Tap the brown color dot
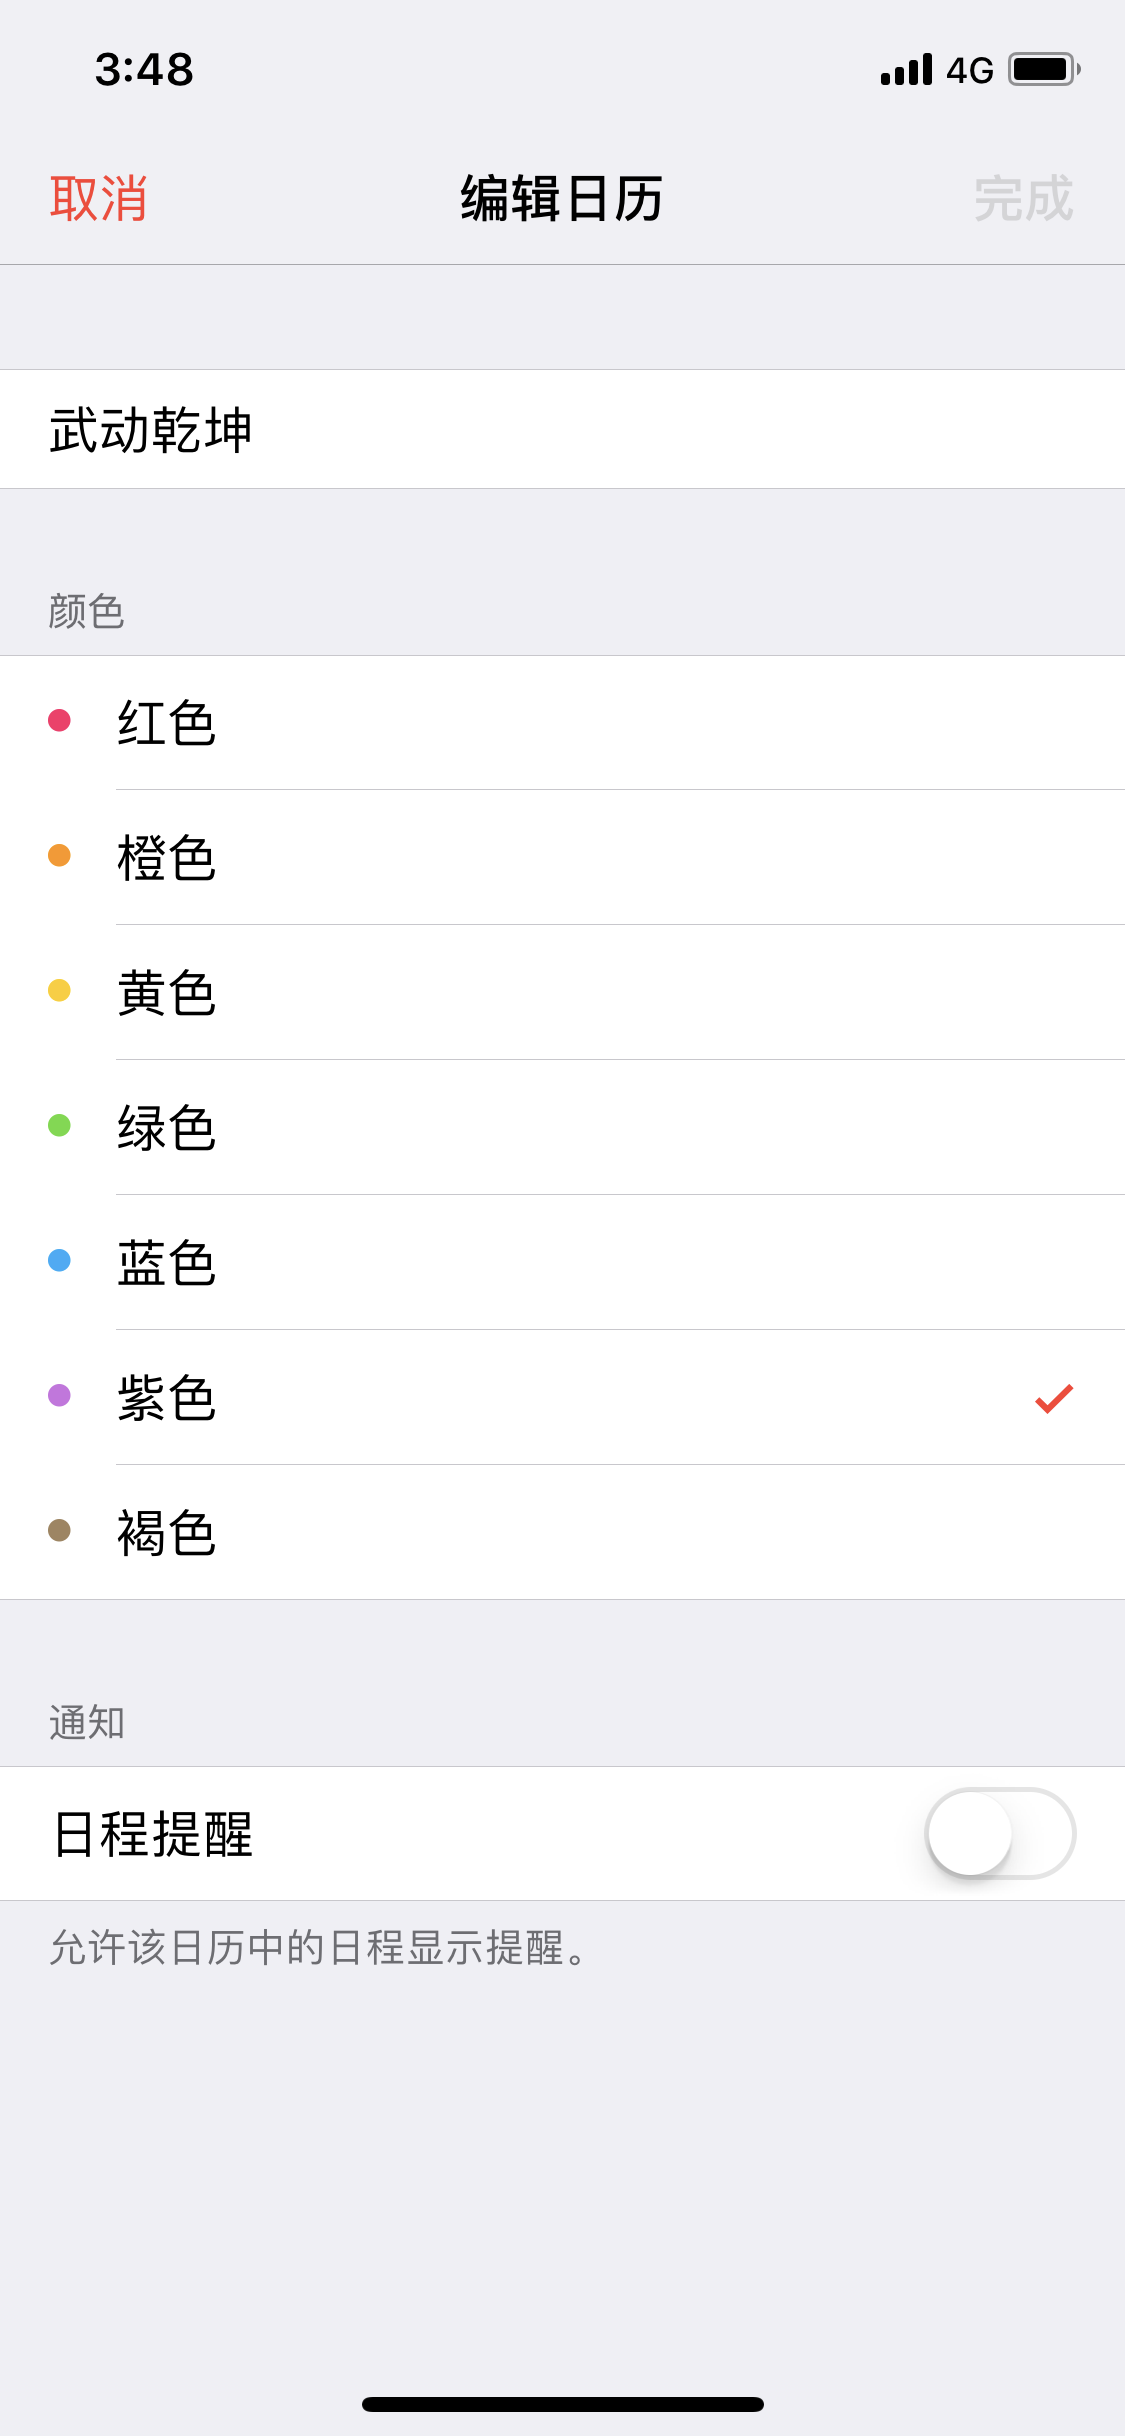The width and height of the screenshot is (1125, 2436). tap(60, 1531)
